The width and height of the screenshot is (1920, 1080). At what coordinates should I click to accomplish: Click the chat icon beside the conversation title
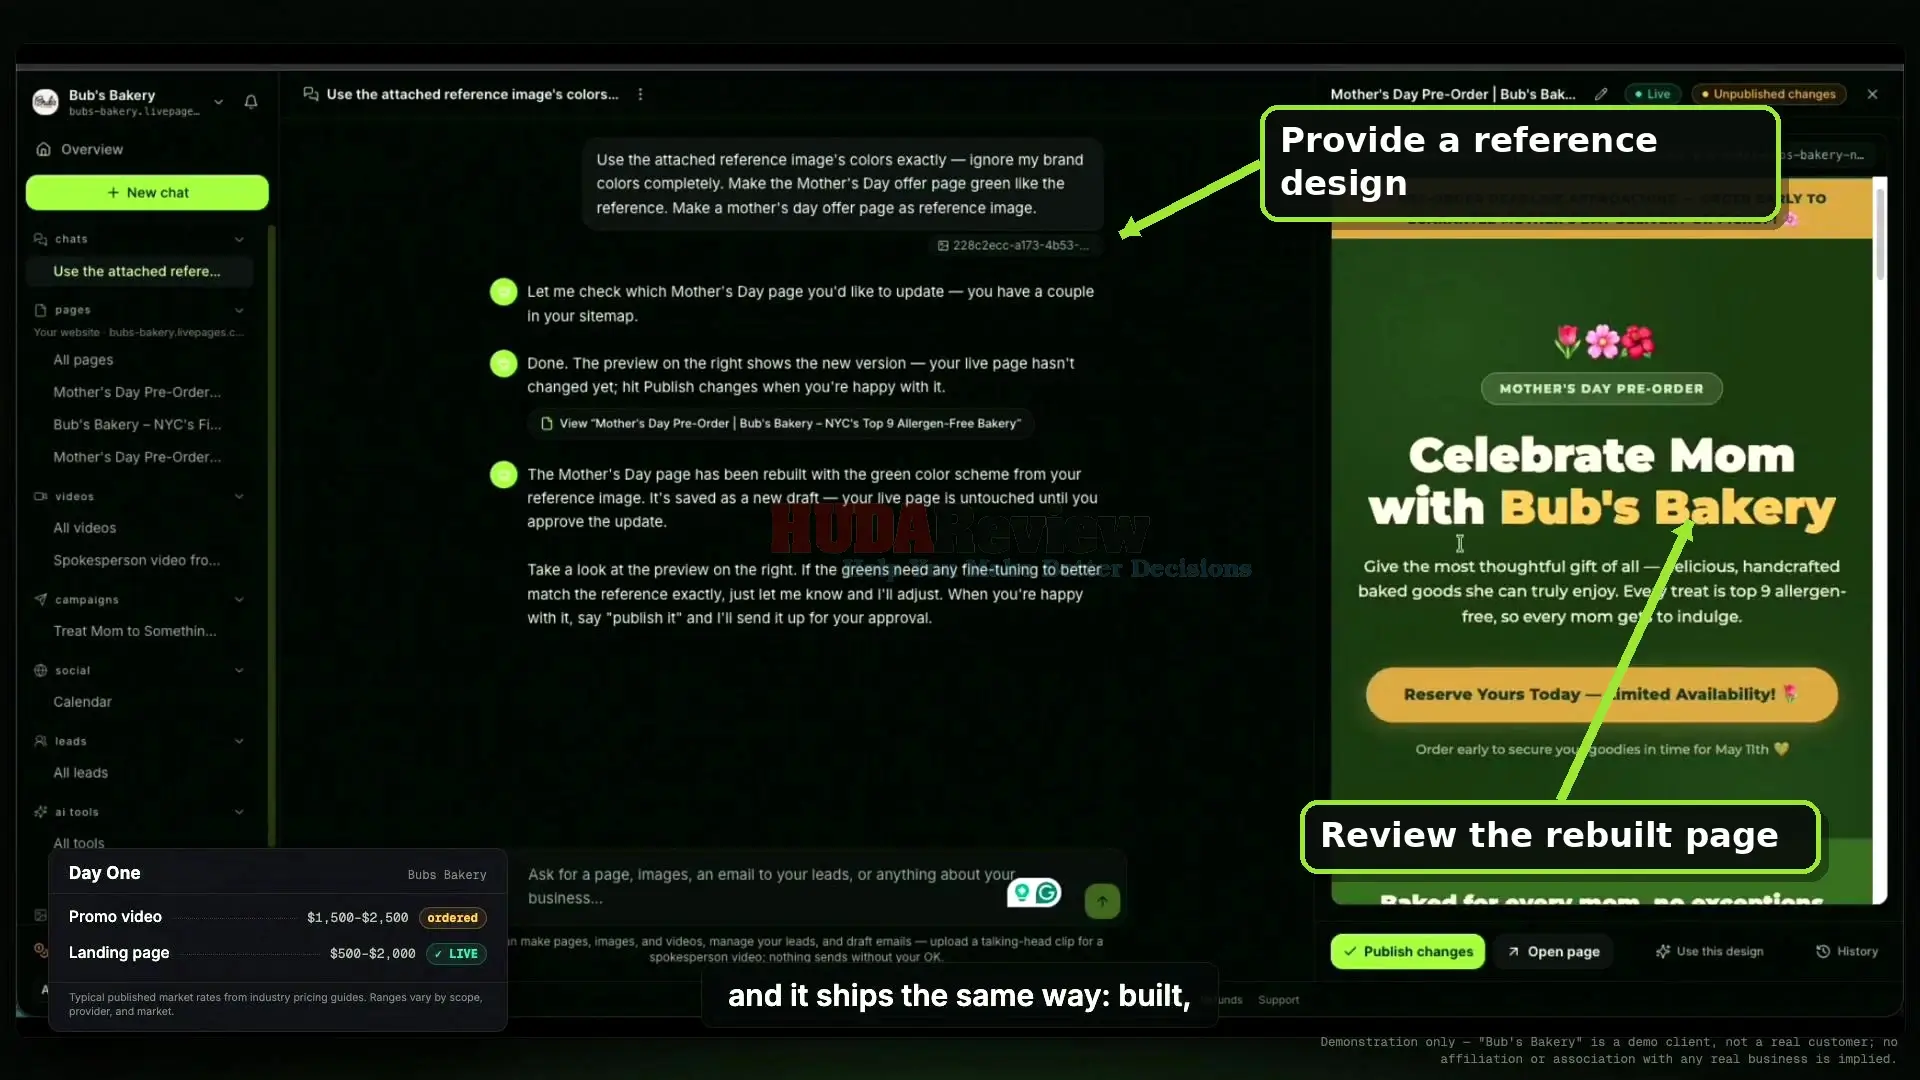click(311, 94)
